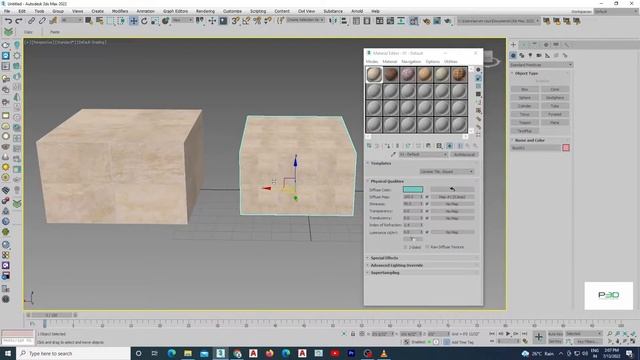Open the material name dropdown '01 - Default'
Screen dimensions: 640x360
click(x=423, y=154)
